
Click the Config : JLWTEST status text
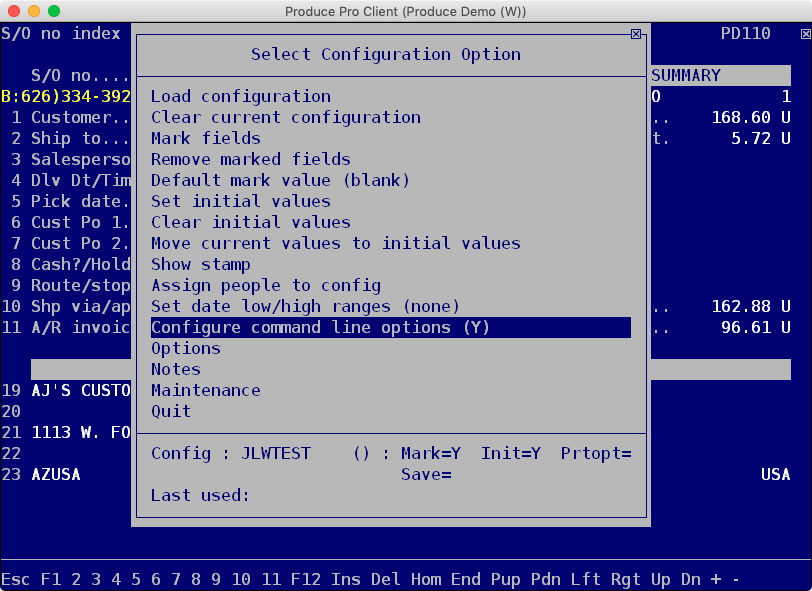(231, 454)
